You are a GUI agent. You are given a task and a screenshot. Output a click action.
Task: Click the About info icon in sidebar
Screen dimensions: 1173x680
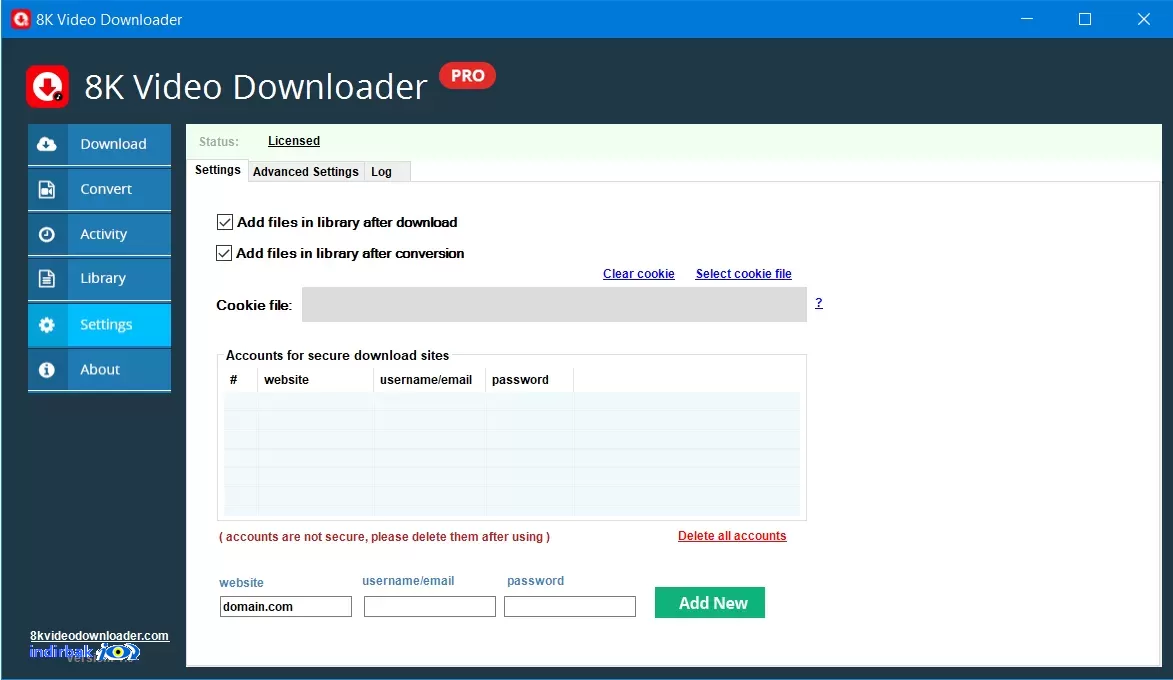tap(47, 370)
